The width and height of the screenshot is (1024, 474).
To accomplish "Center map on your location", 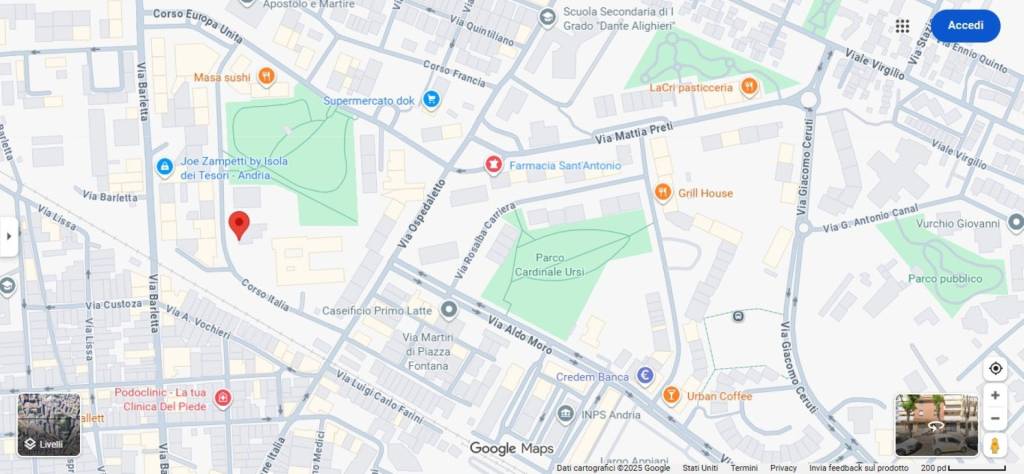I will (995, 369).
